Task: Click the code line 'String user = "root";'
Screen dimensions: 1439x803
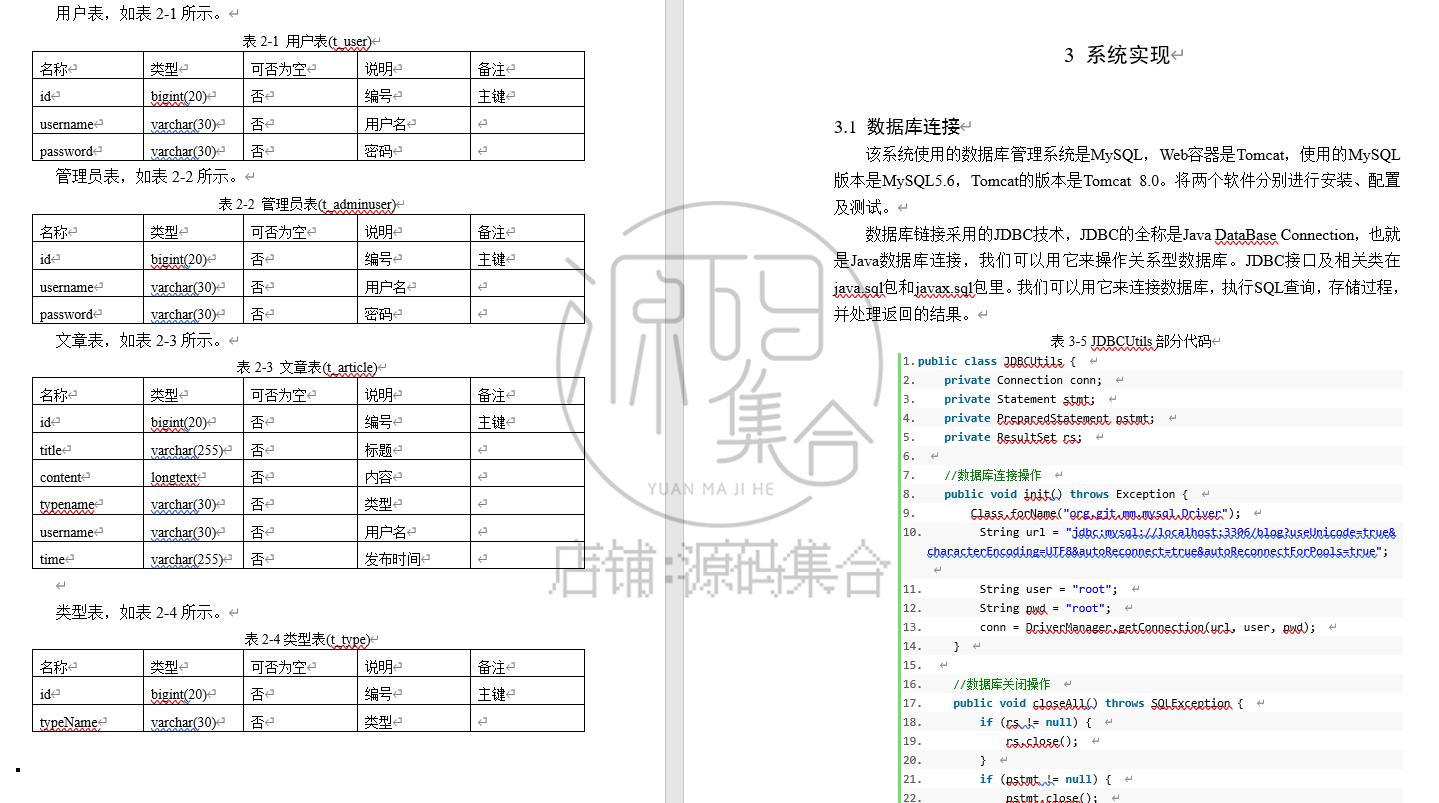Action: pyautogui.click(x=1049, y=589)
